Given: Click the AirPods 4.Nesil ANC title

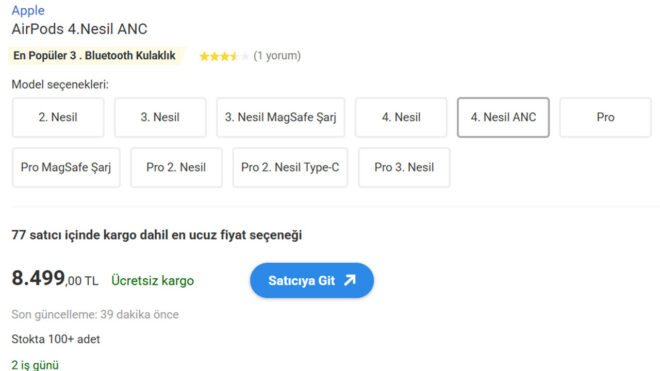Looking at the screenshot, I should pyautogui.click(x=80, y=29).
